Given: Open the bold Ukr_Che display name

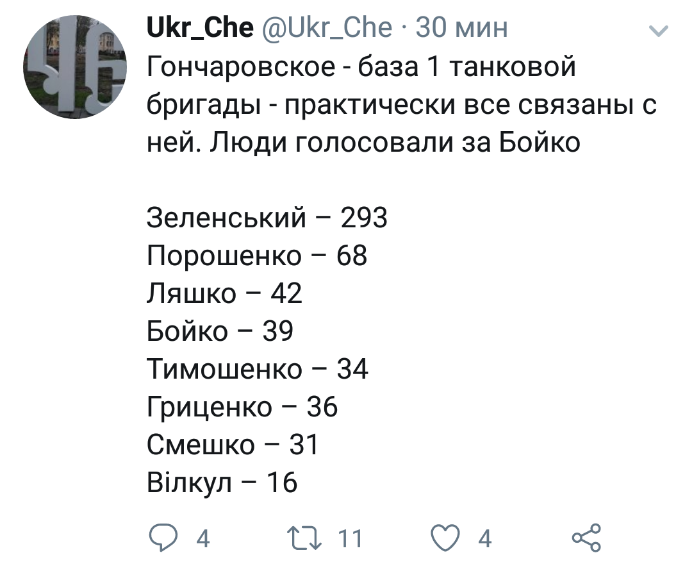Looking at the screenshot, I should click(x=200, y=28).
